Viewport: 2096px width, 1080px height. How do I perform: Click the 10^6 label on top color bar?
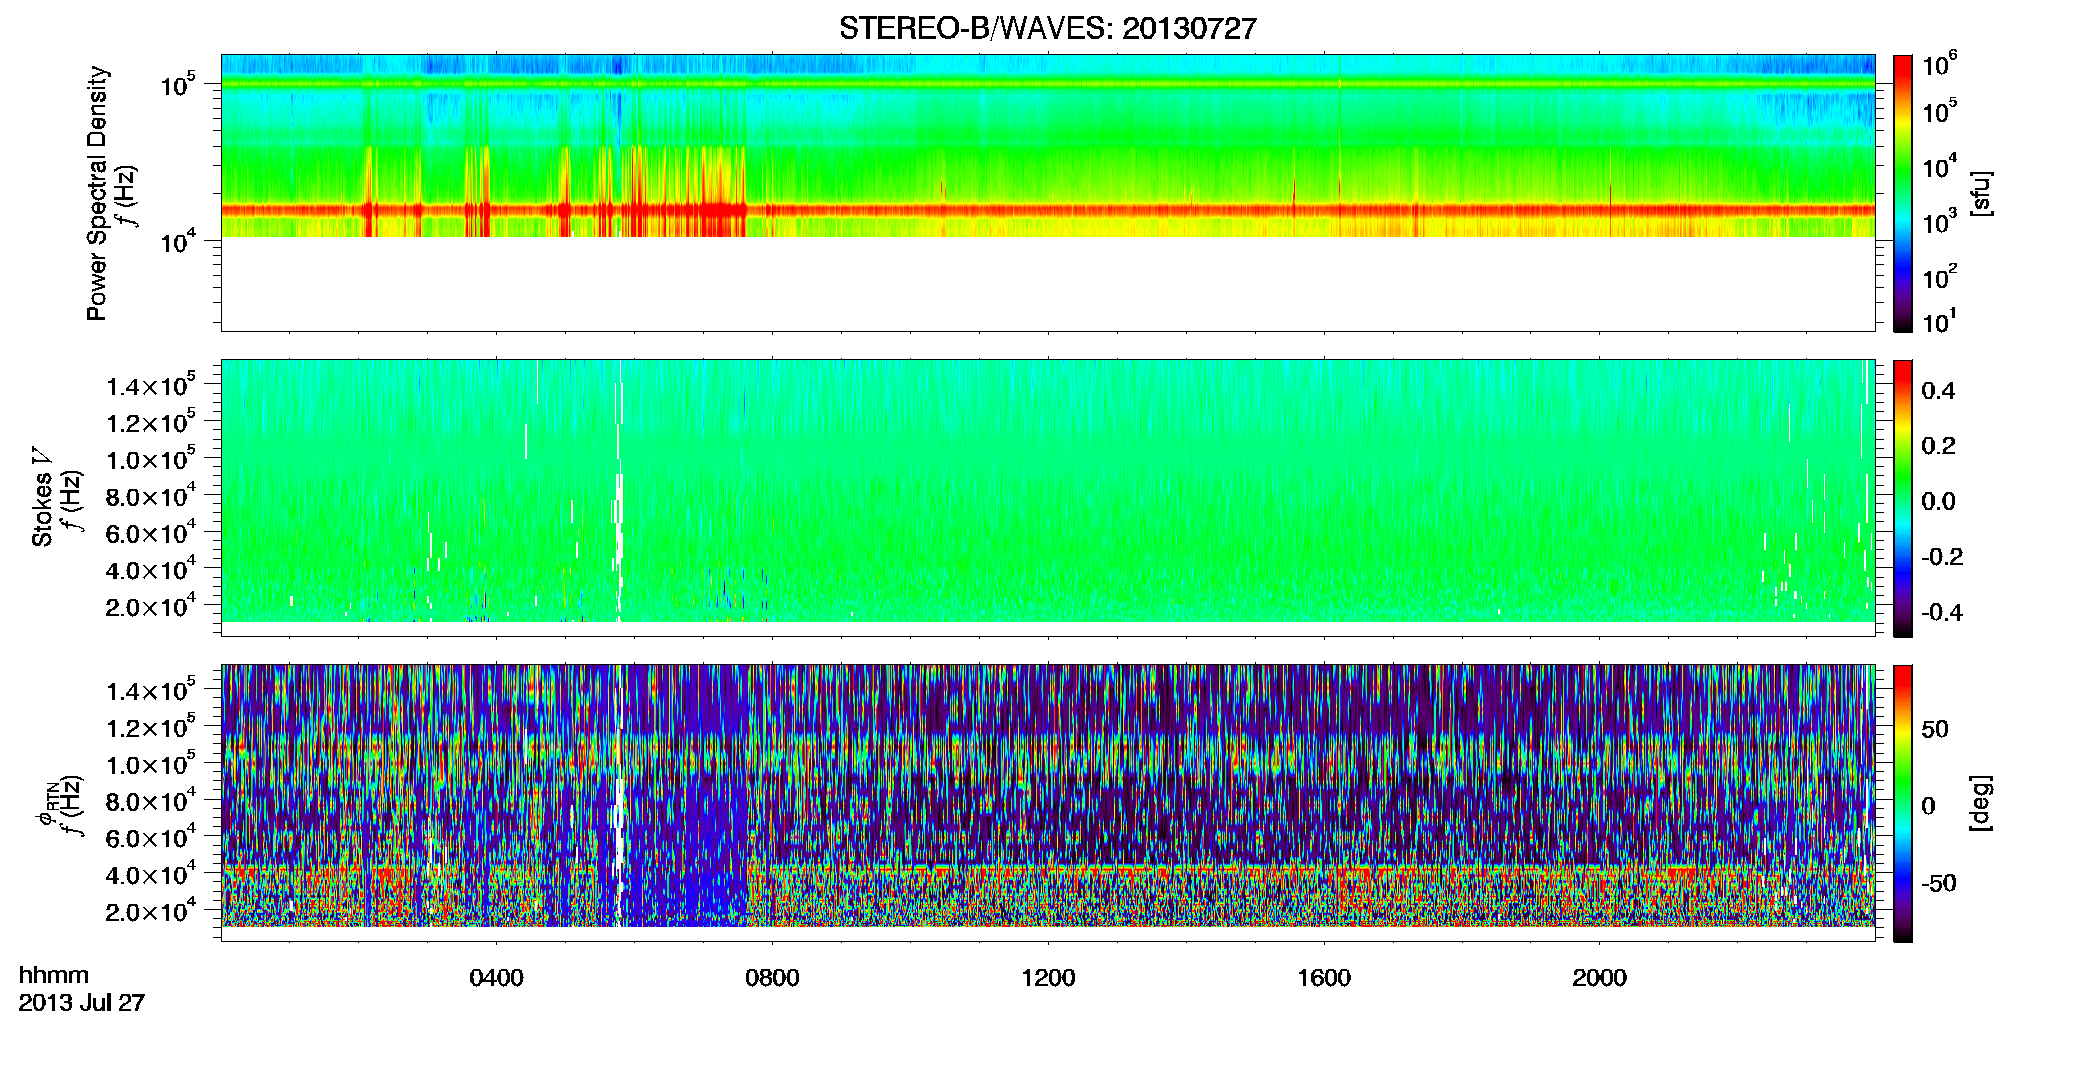pos(1940,65)
